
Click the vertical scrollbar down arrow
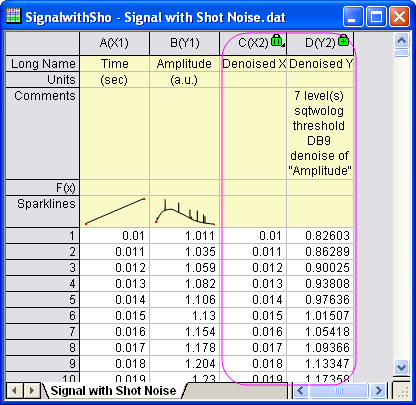click(401, 367)
